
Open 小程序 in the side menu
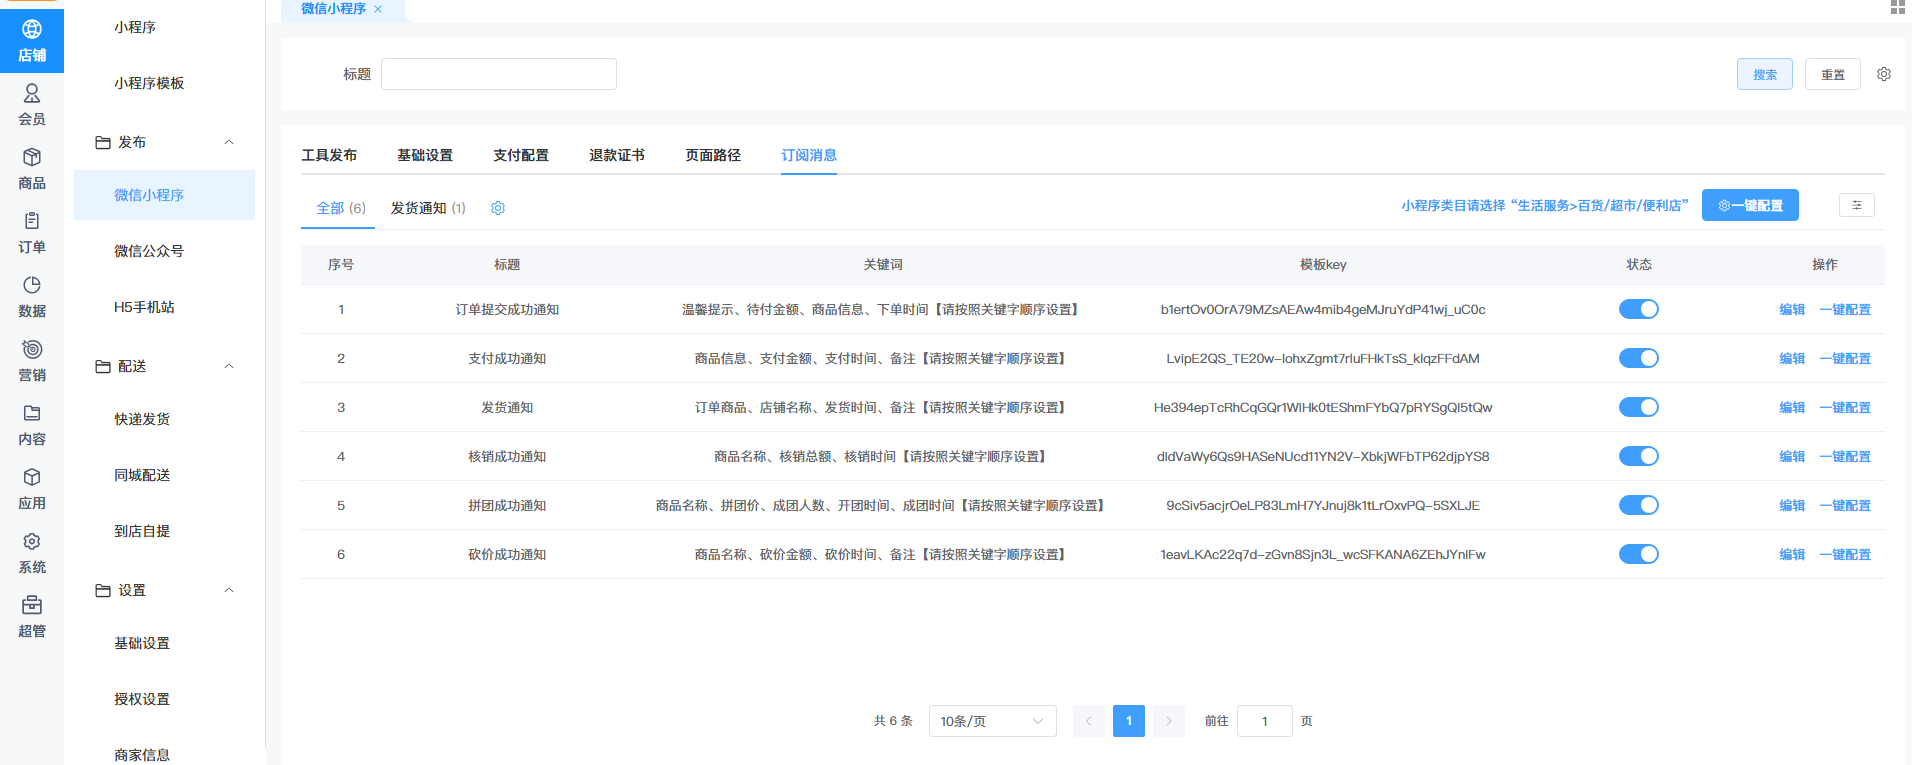click(135, 27)
